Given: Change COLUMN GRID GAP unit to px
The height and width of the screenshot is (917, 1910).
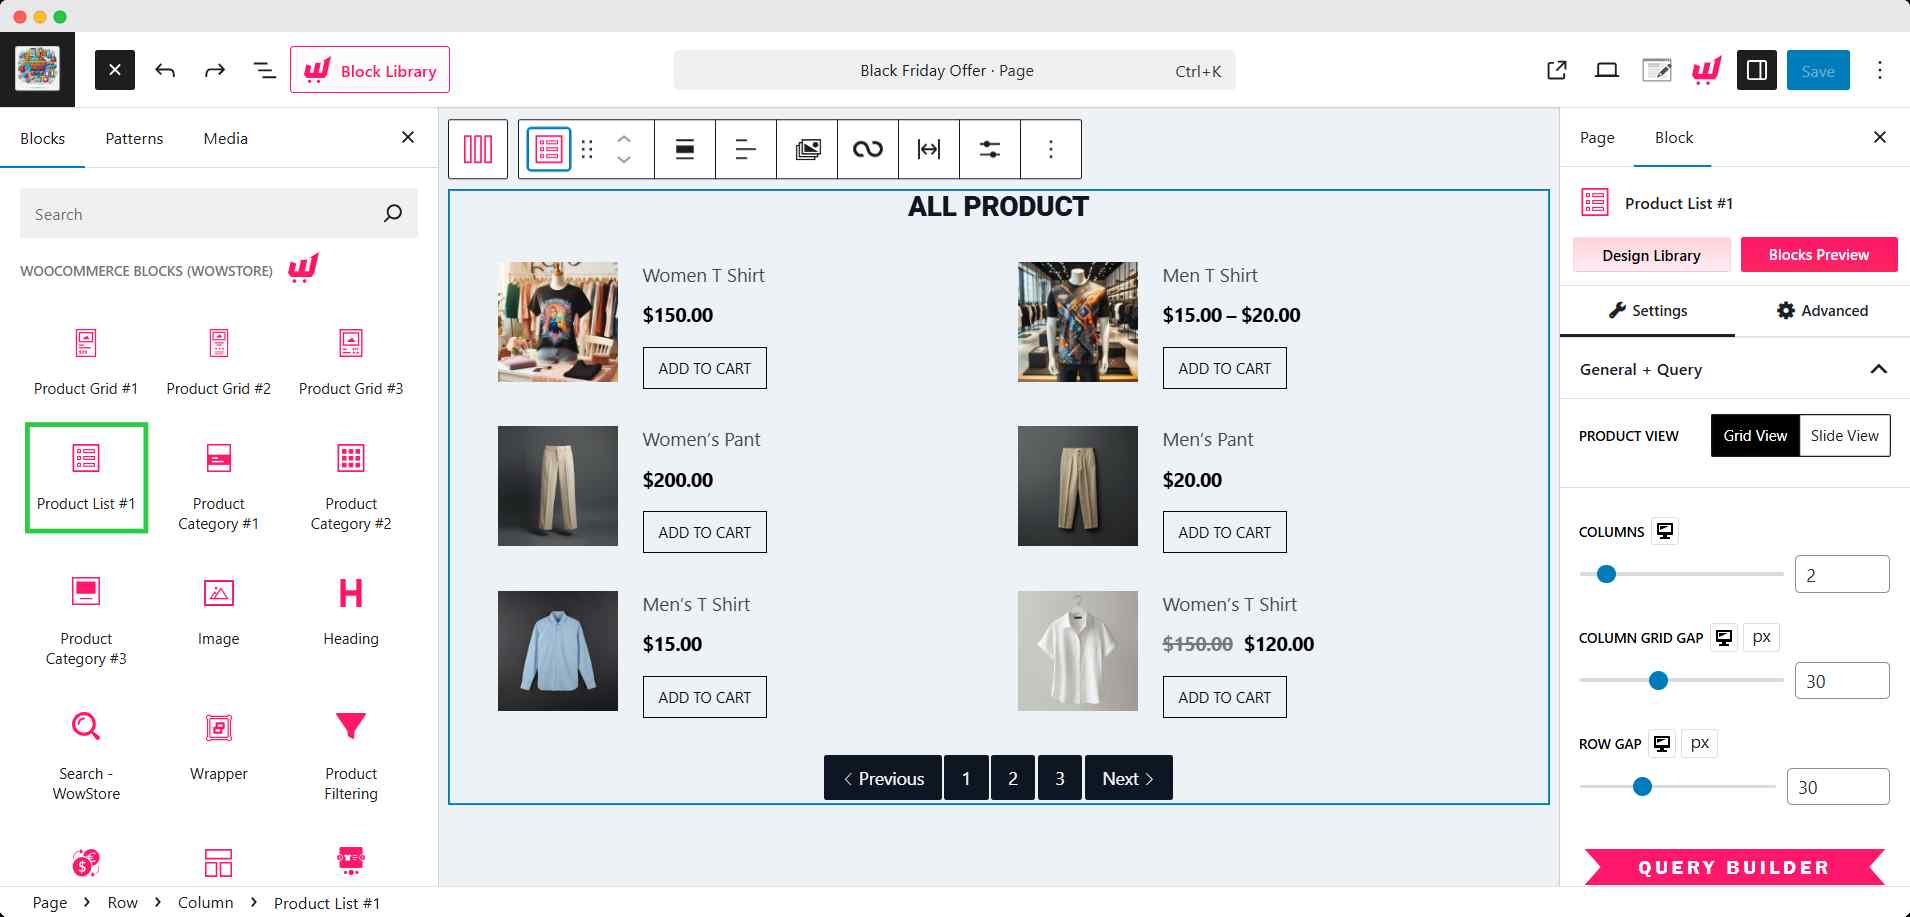Looking at the screenshot, I should pyautogui.click(x=1762, y=637).
